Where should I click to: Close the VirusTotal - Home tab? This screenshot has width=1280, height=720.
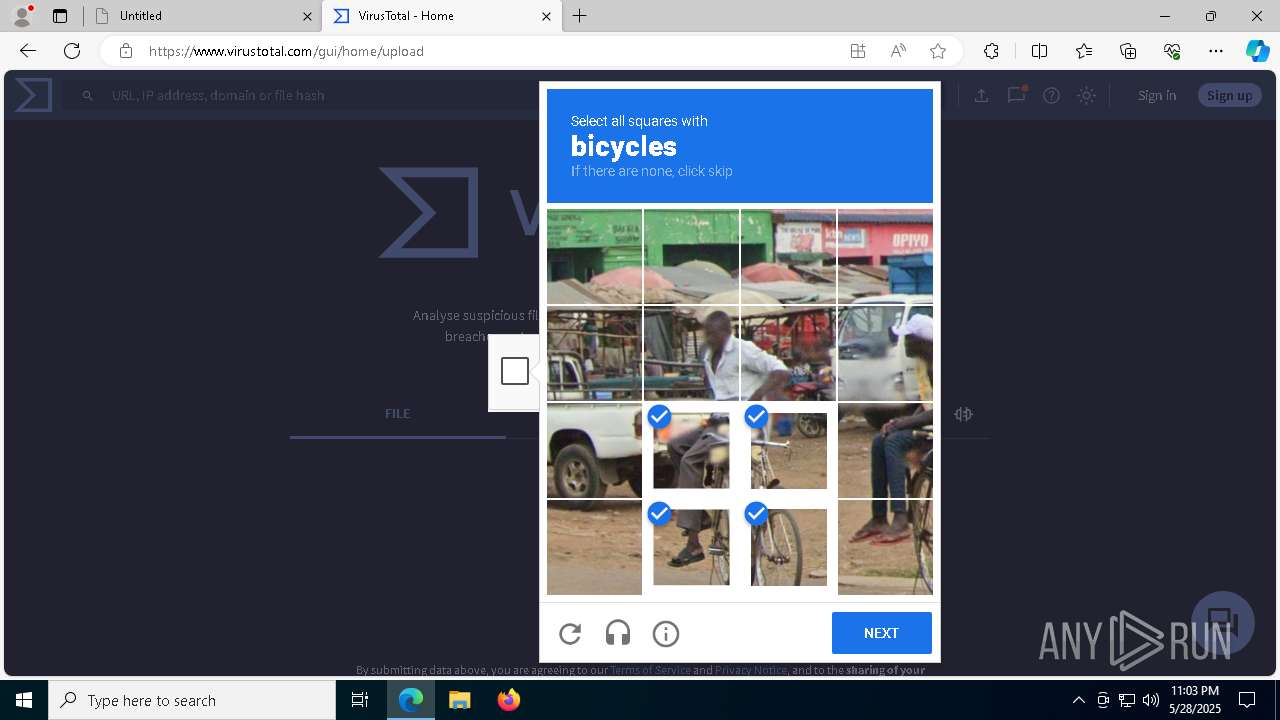pos(546,16)
